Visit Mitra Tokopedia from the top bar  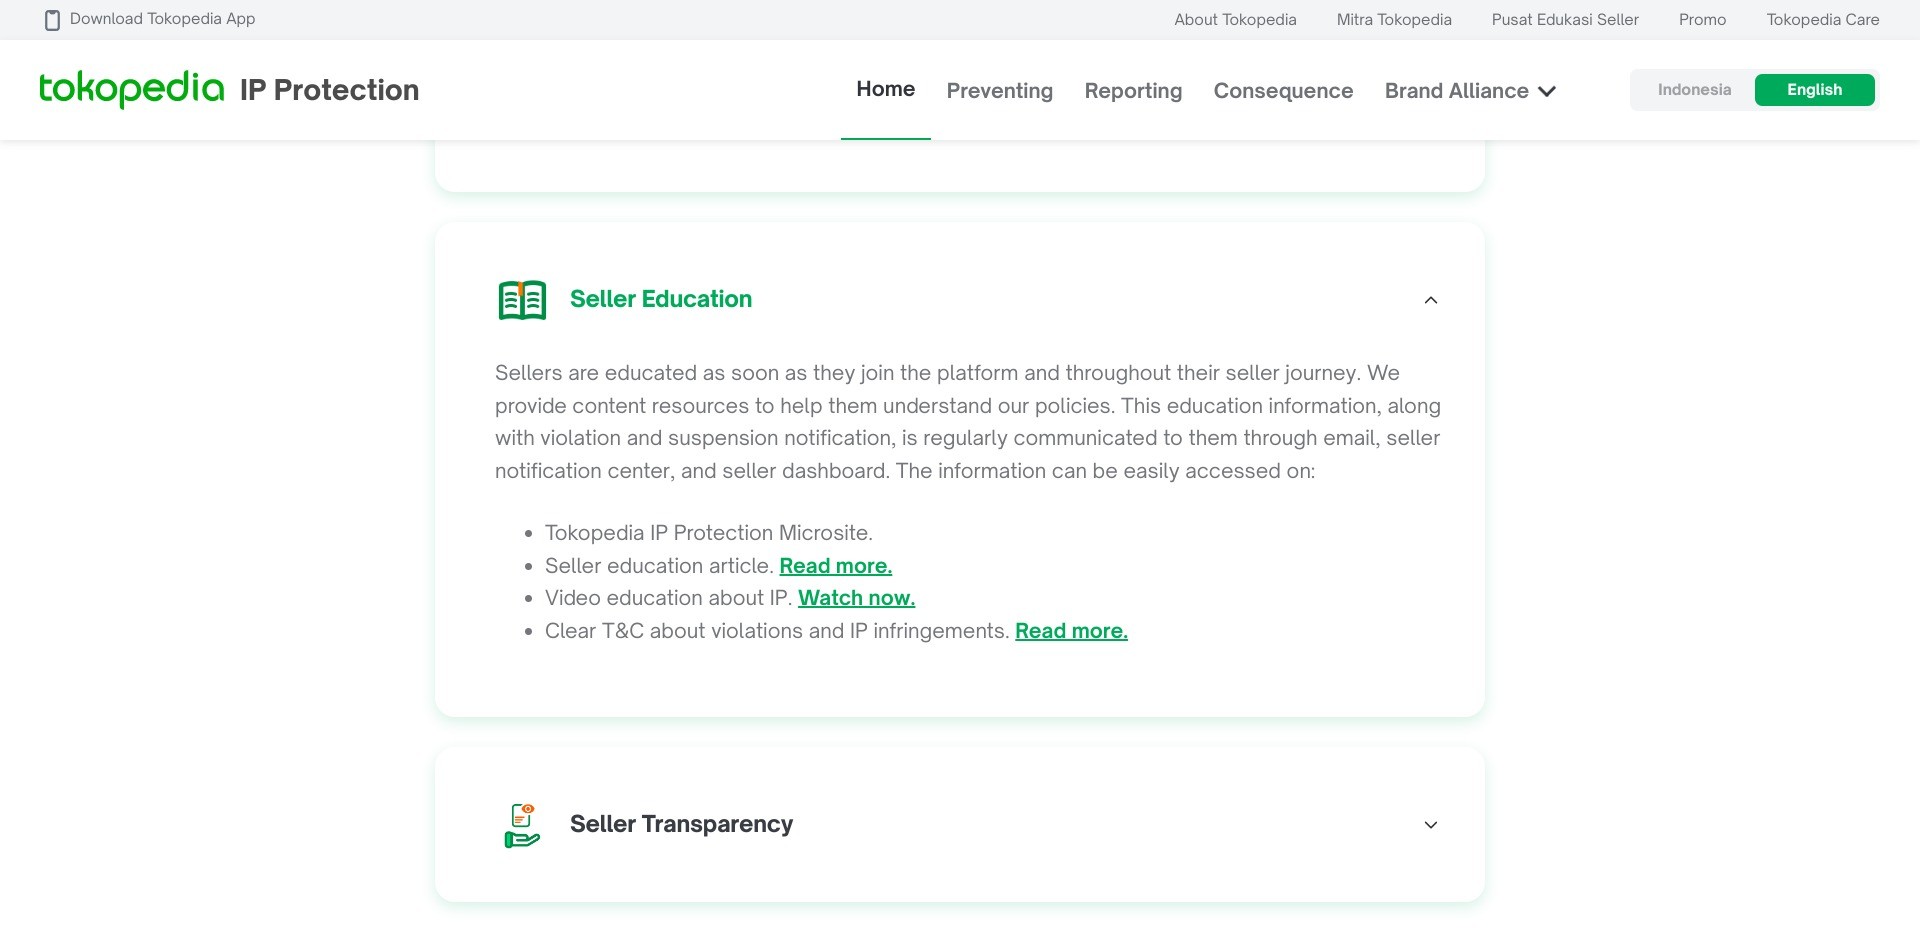pos(1394,20)
